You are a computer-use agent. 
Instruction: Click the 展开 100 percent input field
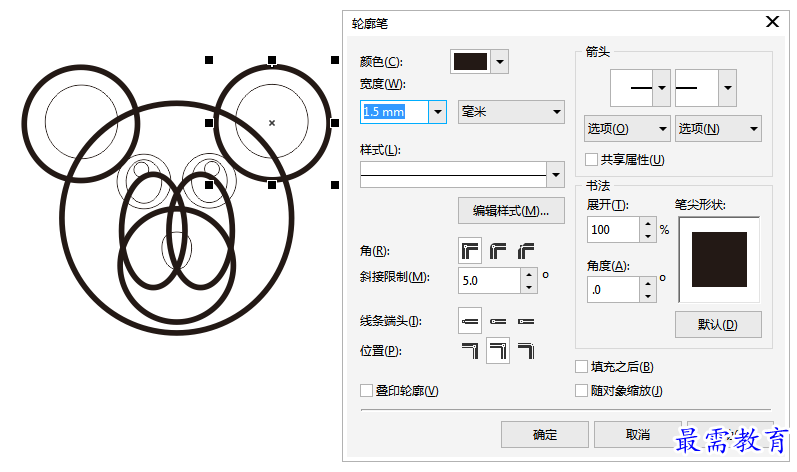click(x=613, y=230)
